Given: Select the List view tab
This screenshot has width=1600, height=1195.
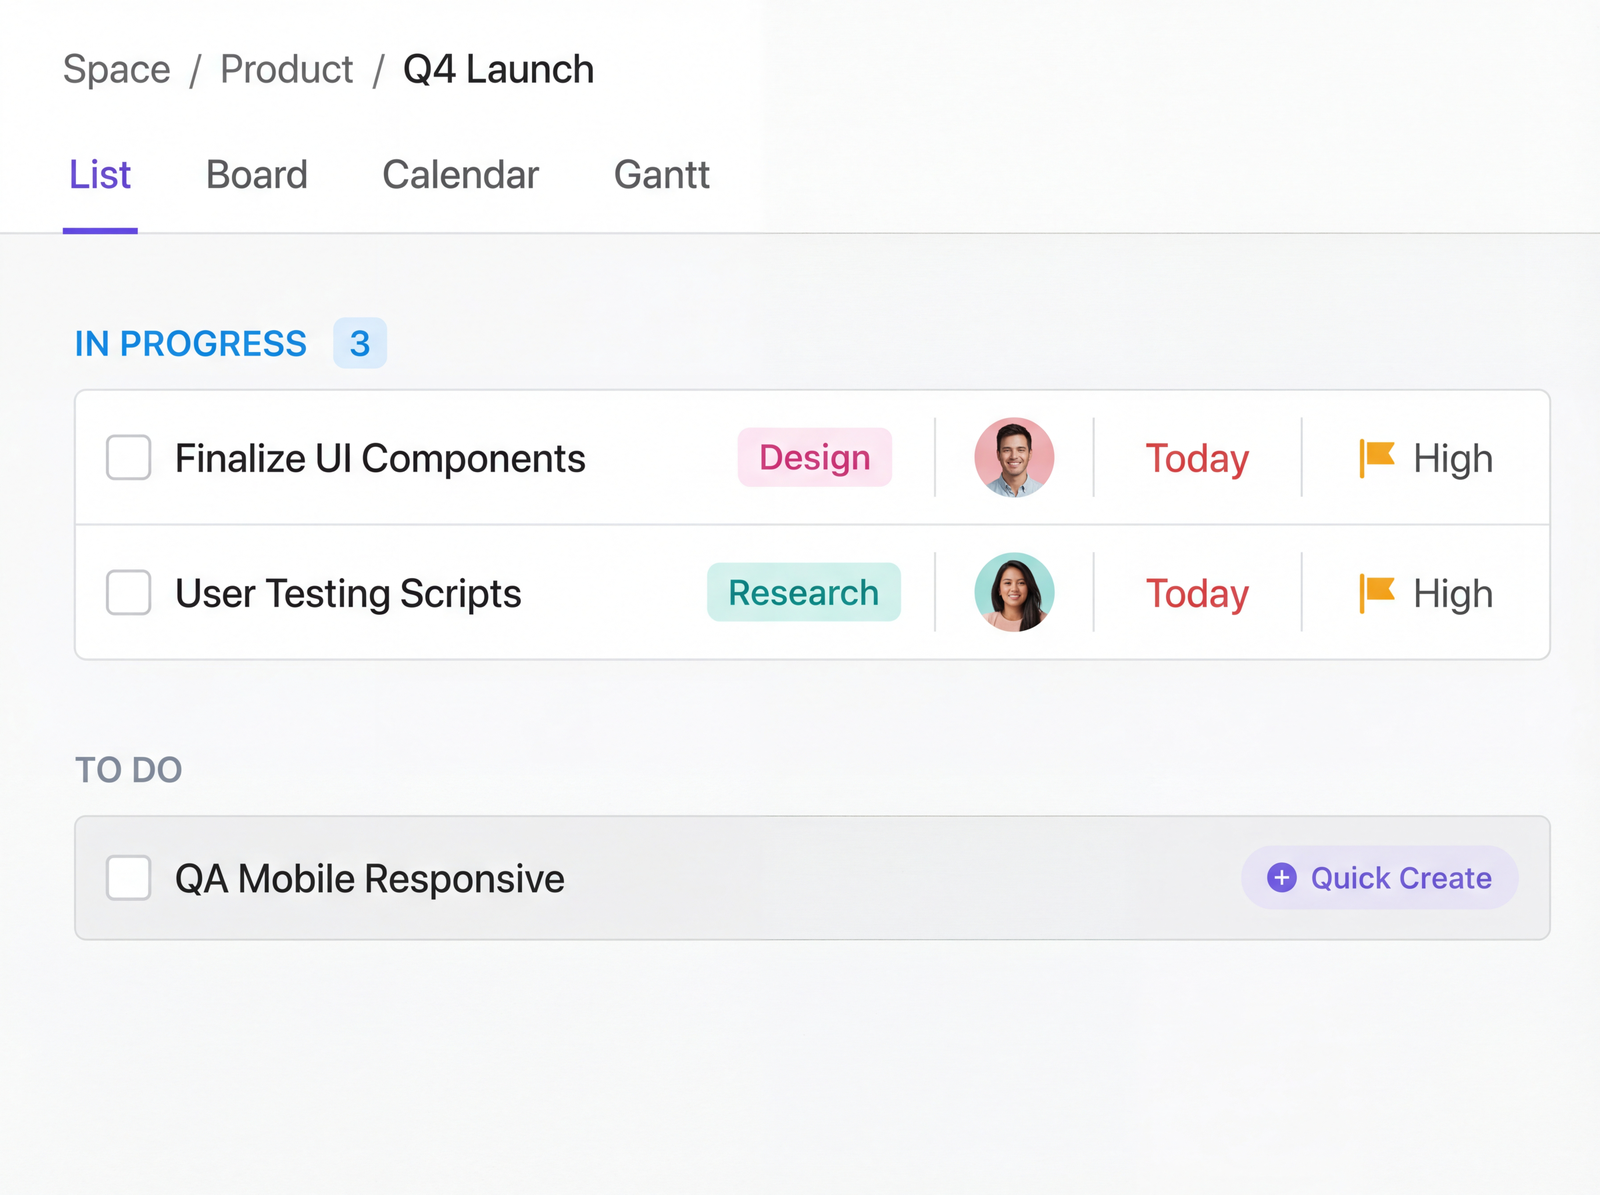Looking at the screenshot, I should (100, 175).
